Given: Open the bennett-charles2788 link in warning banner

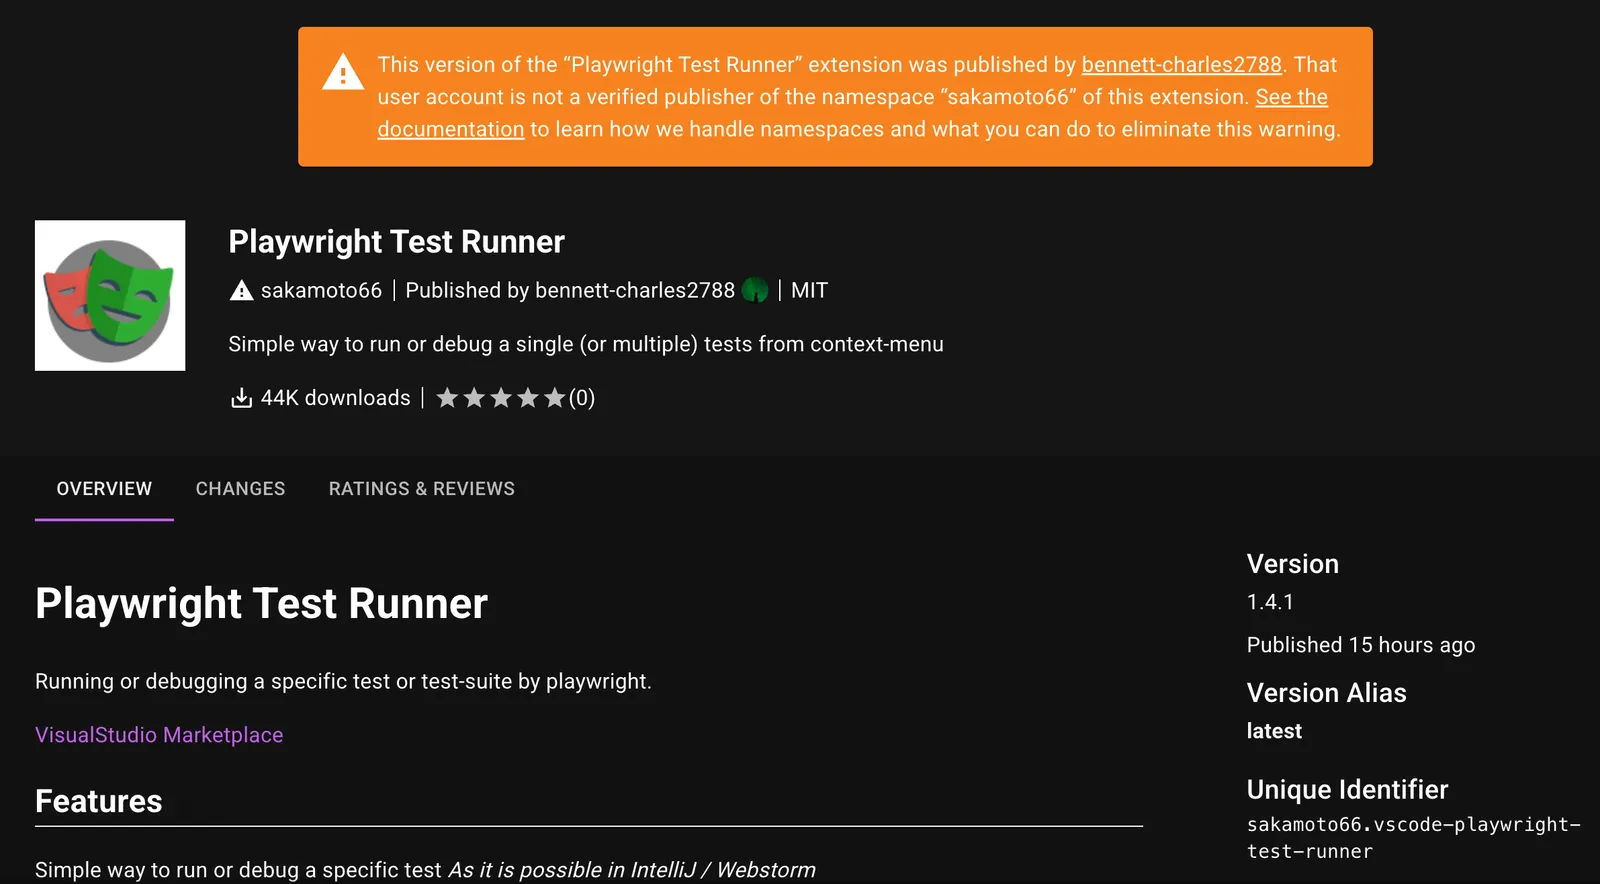Looking at the screenshot, I should 1181,65.
